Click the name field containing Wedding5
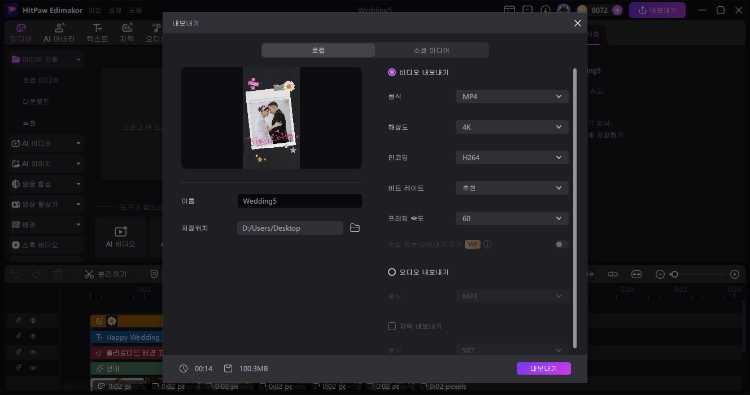This screenshot has width=750, height=395. (x=299, y=201)
